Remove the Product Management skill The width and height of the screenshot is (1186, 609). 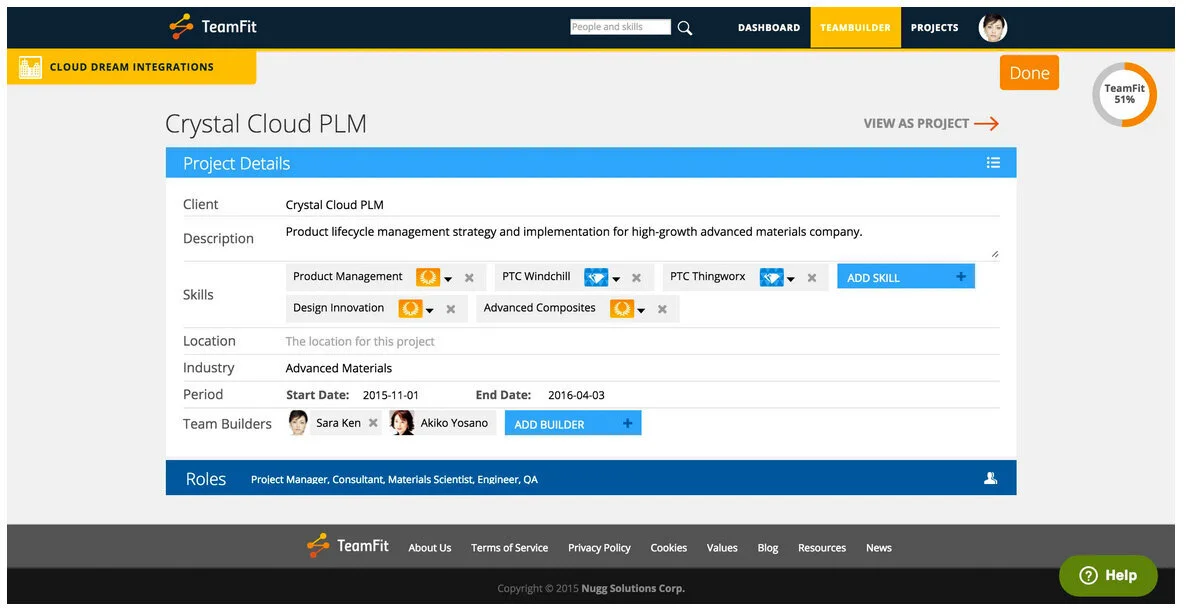[x=469, y=278]
